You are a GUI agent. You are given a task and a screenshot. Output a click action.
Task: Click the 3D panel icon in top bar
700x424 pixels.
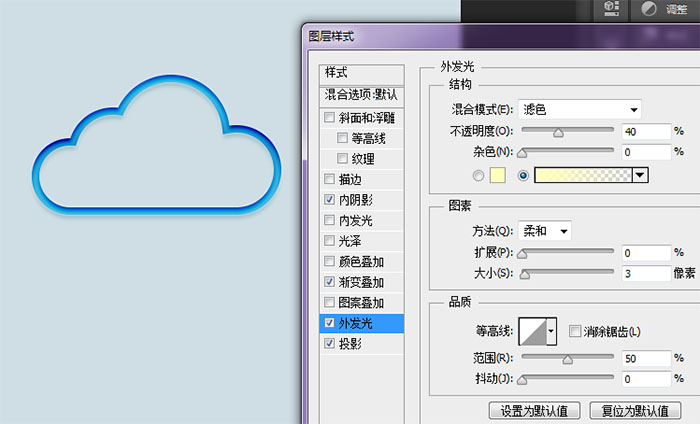point(611,8)
